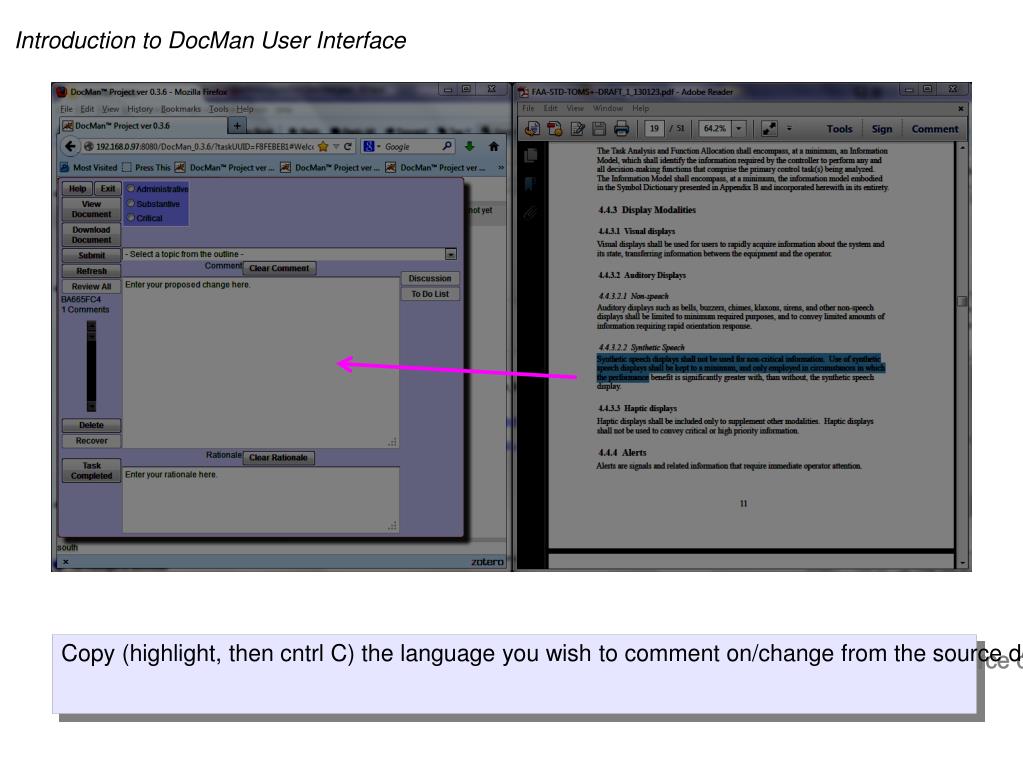Click the Press This bookmark
The height and width of the screenshot is (767, 1023).
click(146, 168)
